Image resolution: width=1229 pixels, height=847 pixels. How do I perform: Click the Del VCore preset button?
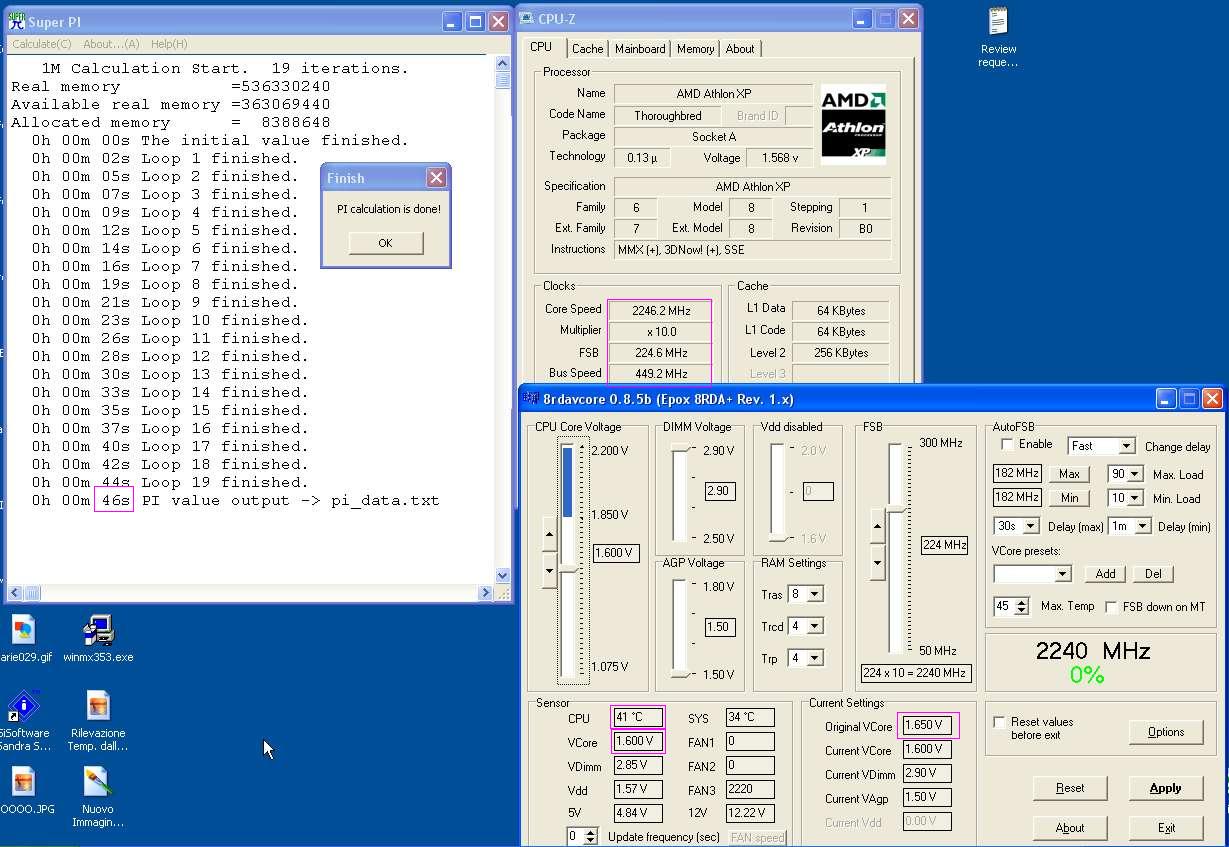click(x=1153, y=574)
